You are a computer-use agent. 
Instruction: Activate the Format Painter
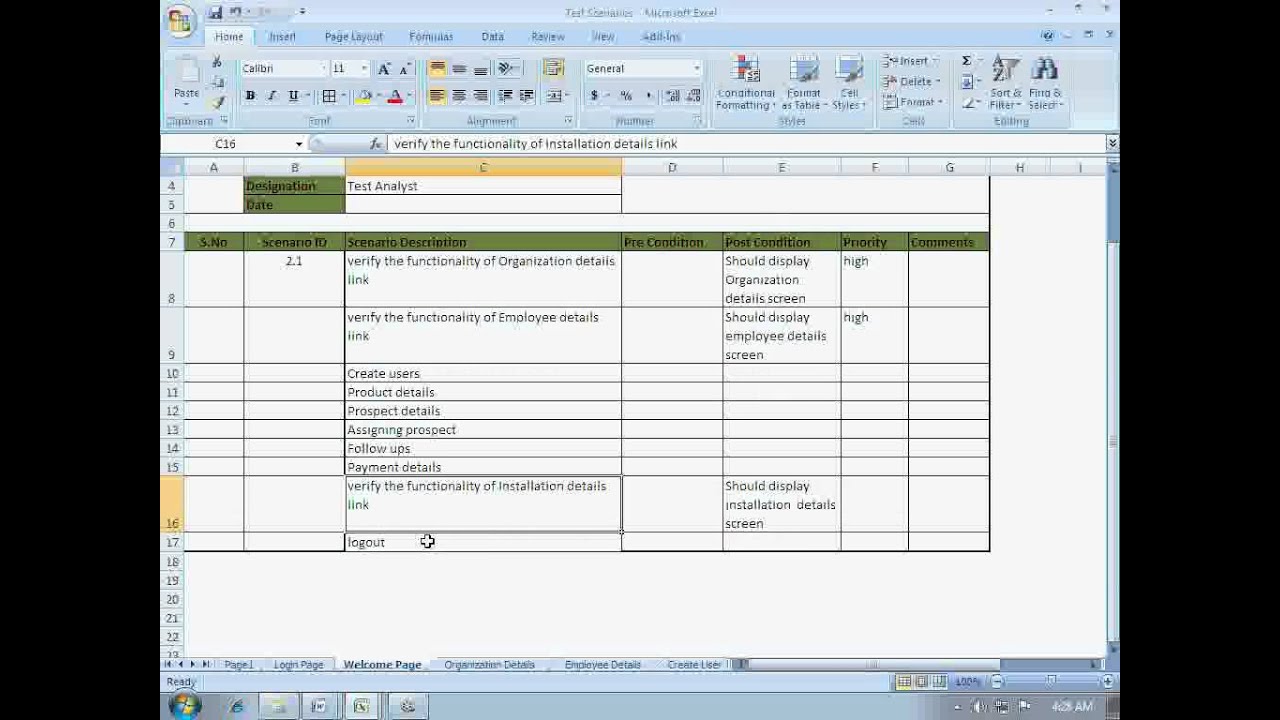pos(217,102)
